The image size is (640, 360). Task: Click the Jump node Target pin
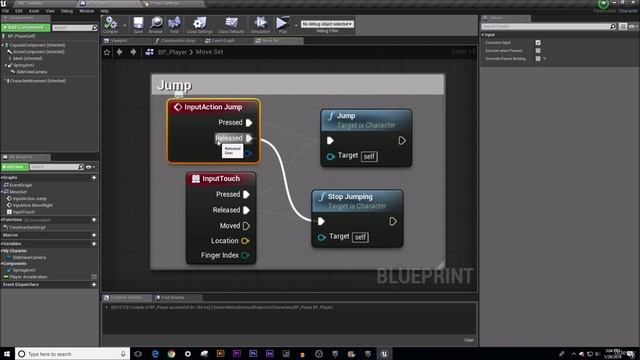point(331,156)
